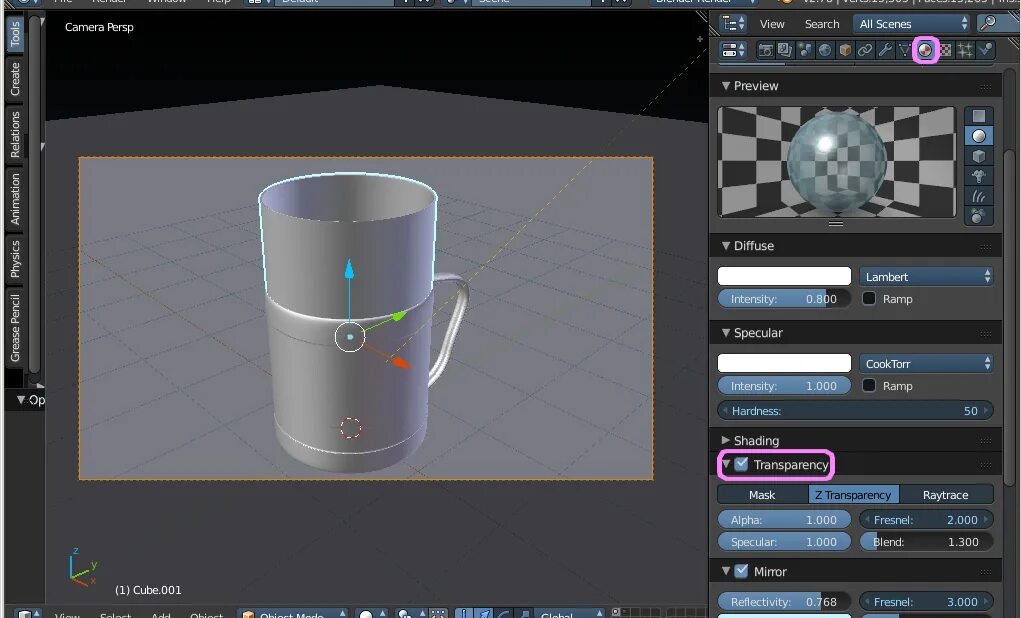The image size is (1021, 618).
Task: Set material preview to cube
Action: click(x=979, y=156)
